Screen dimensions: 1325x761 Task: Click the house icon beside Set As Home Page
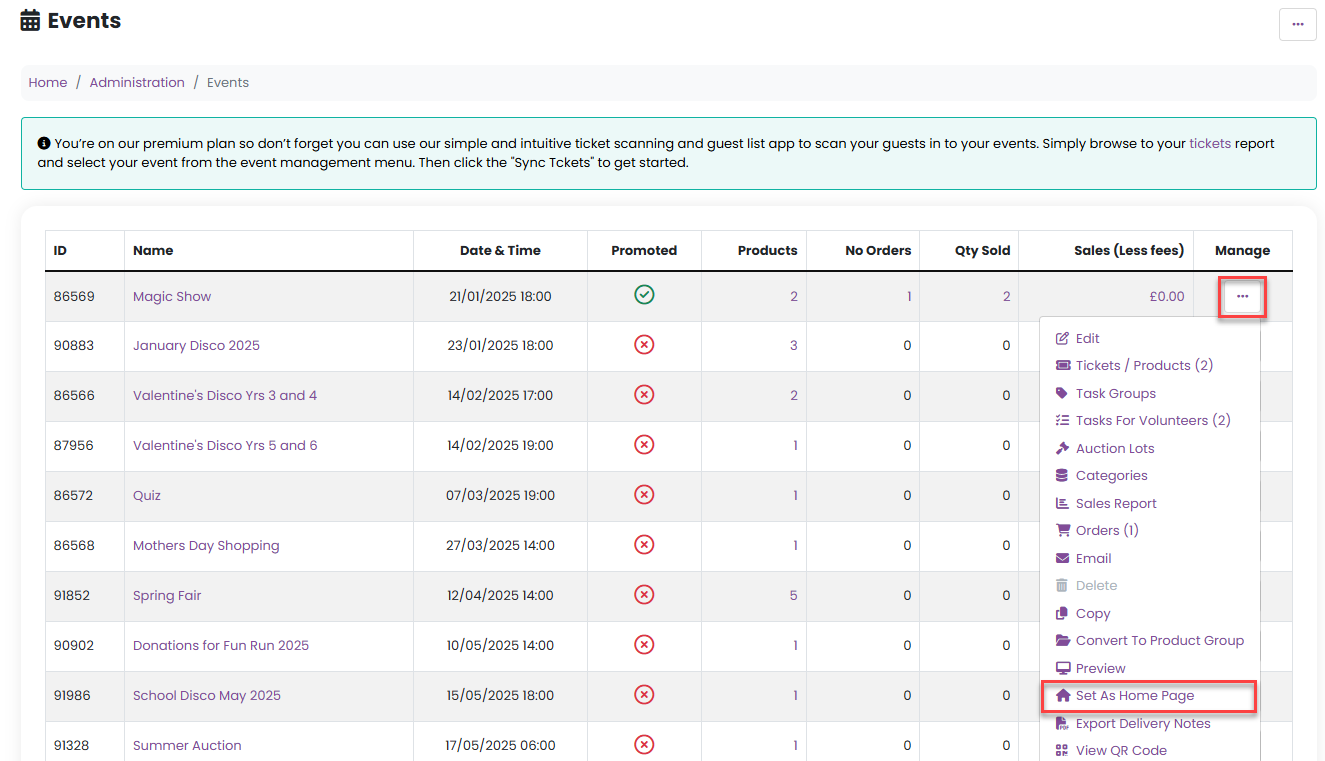pyautogui.click(x=1063, y=695)
